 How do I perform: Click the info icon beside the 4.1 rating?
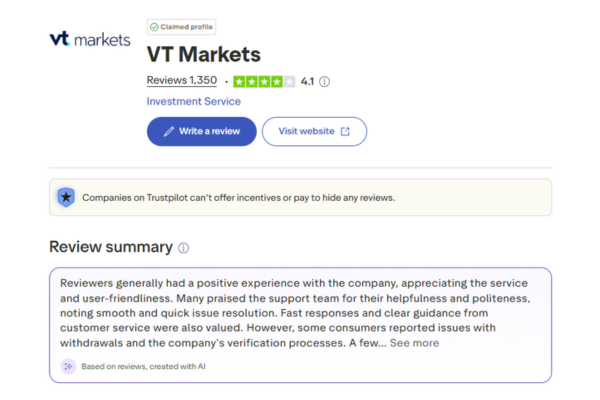(325, 81)
